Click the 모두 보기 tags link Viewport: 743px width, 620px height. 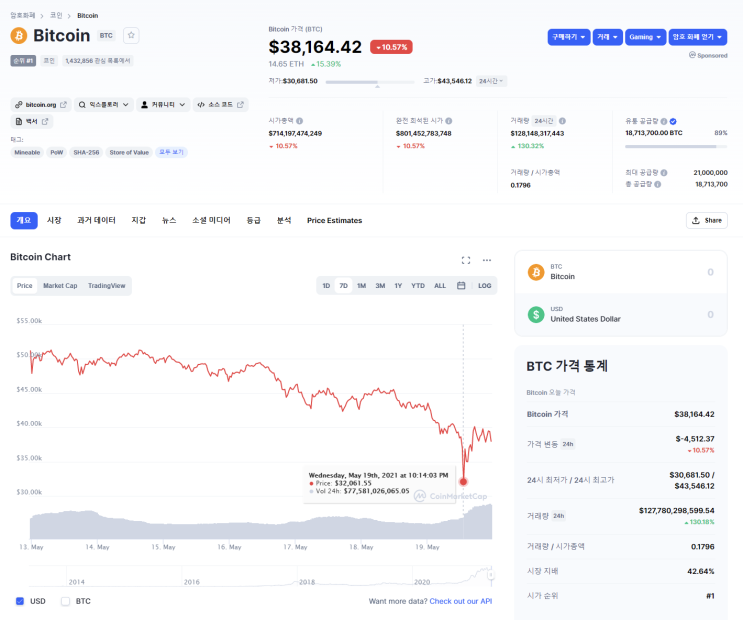(171, 152)
